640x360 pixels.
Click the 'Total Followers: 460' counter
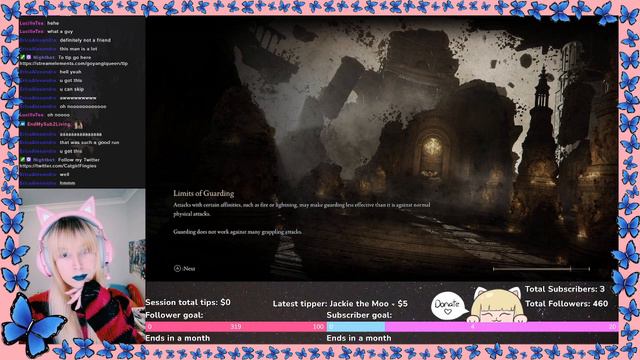click(x=567, y=304)
